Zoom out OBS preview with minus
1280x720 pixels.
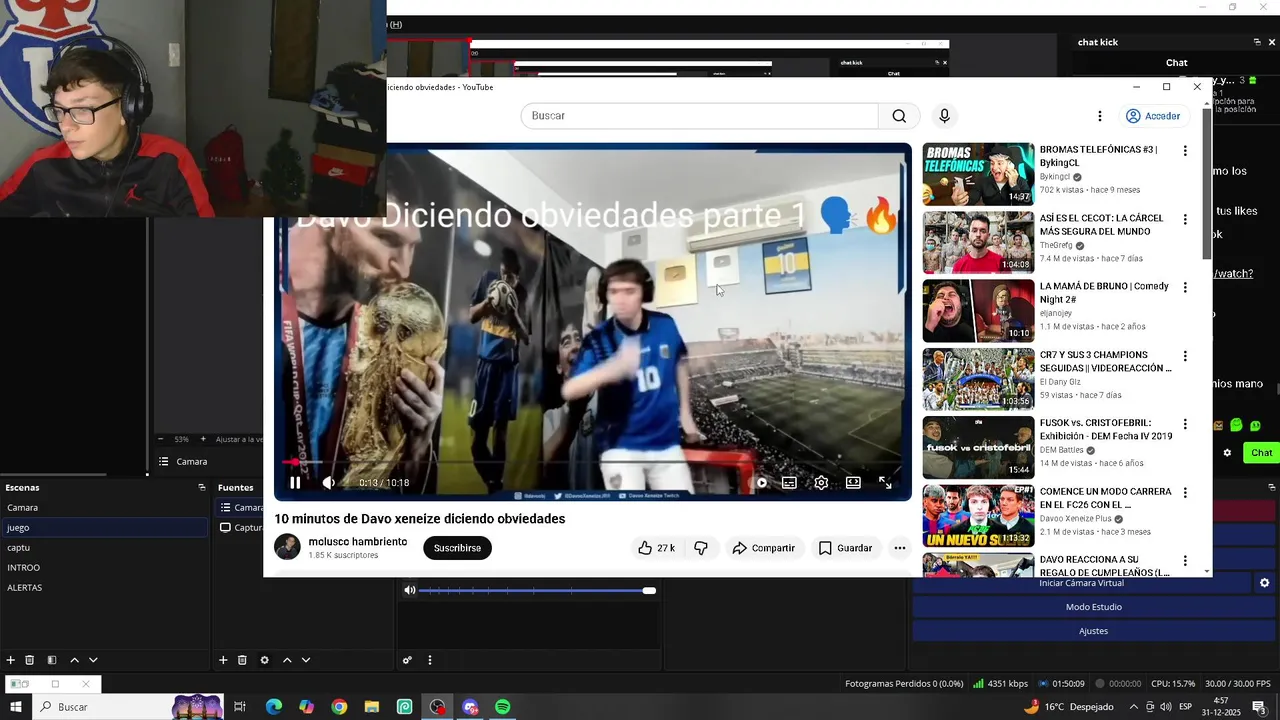pos(161,439)
